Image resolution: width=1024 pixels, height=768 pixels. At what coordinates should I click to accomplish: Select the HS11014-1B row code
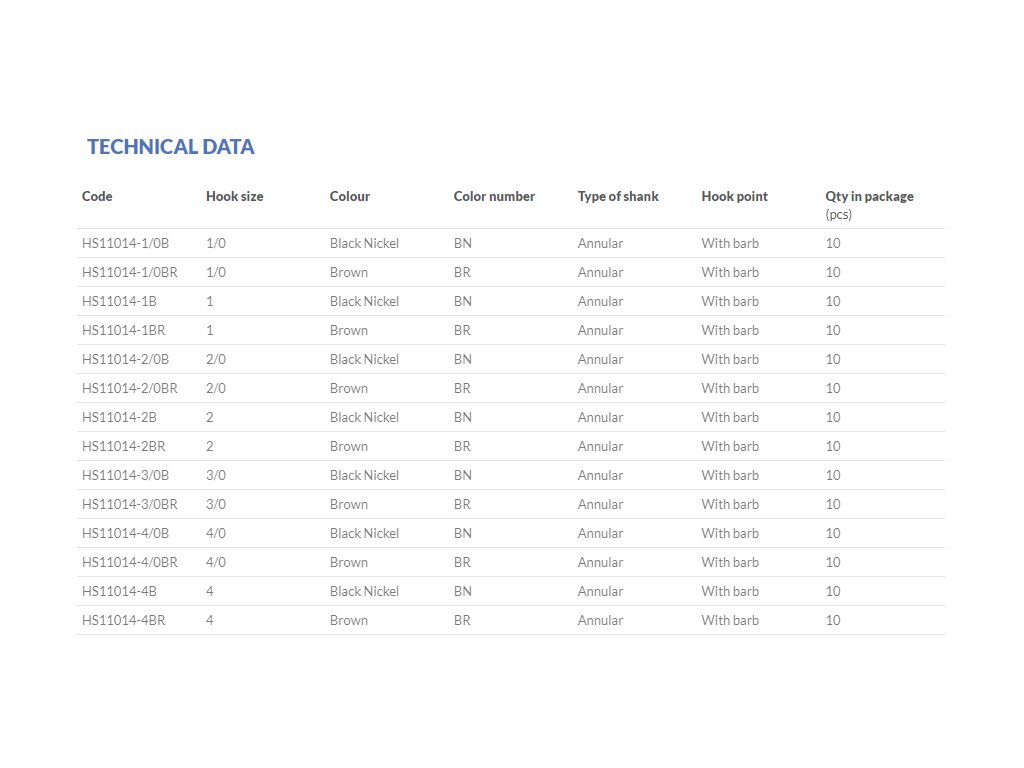tap(119, 301)
